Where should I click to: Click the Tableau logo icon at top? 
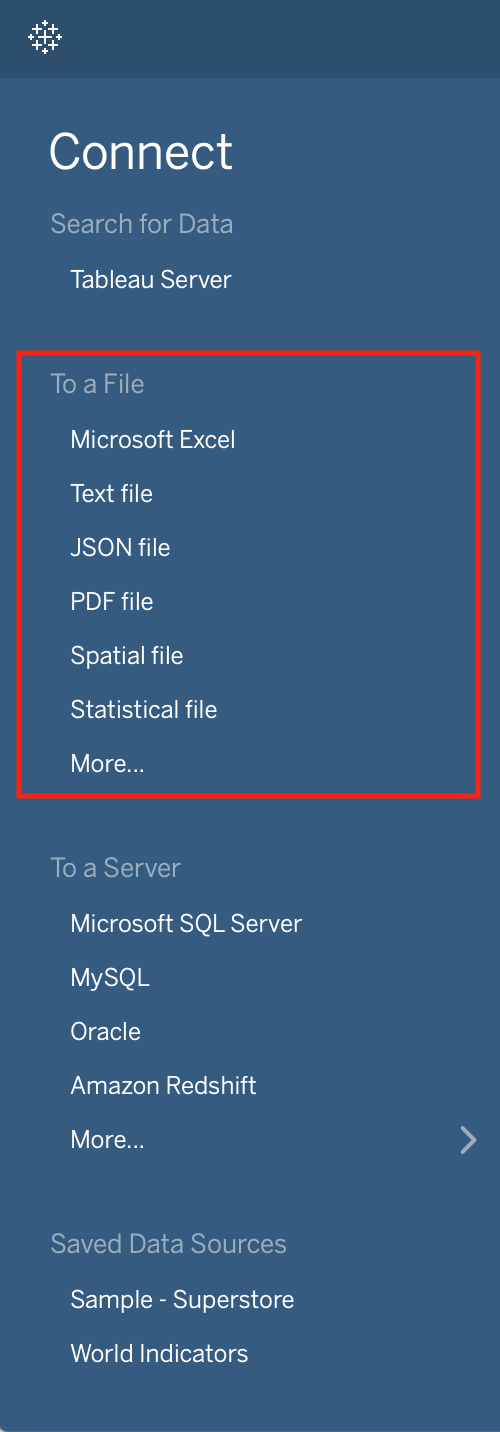(45, 37)
